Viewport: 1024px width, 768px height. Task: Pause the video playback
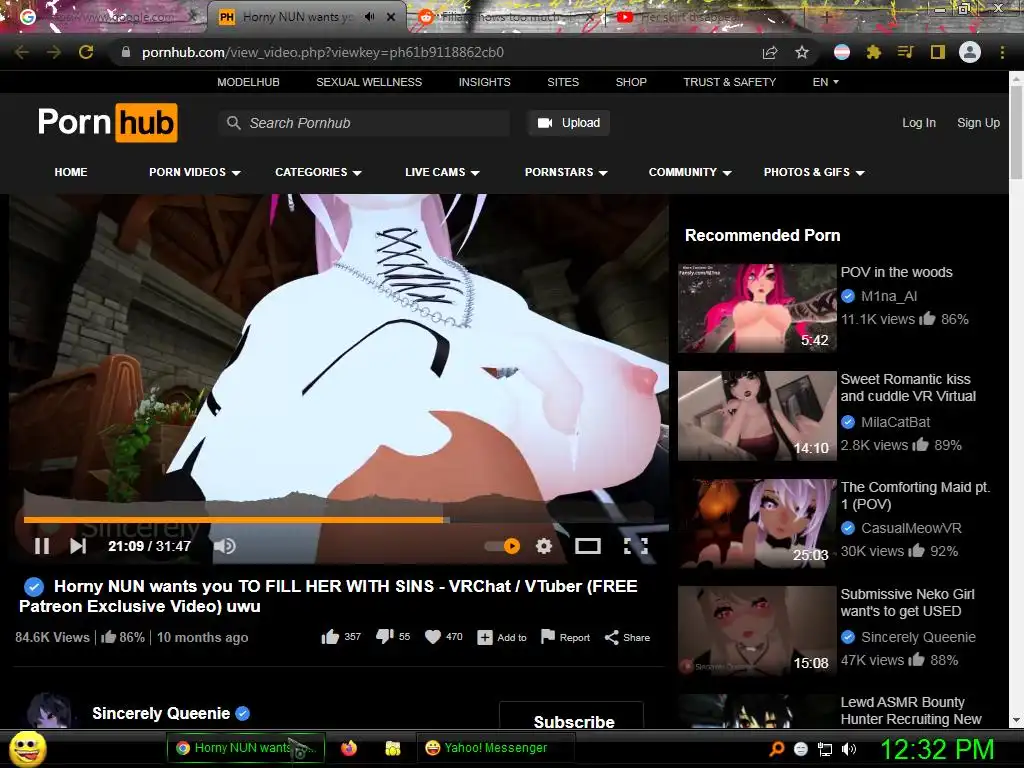point(42,546)
